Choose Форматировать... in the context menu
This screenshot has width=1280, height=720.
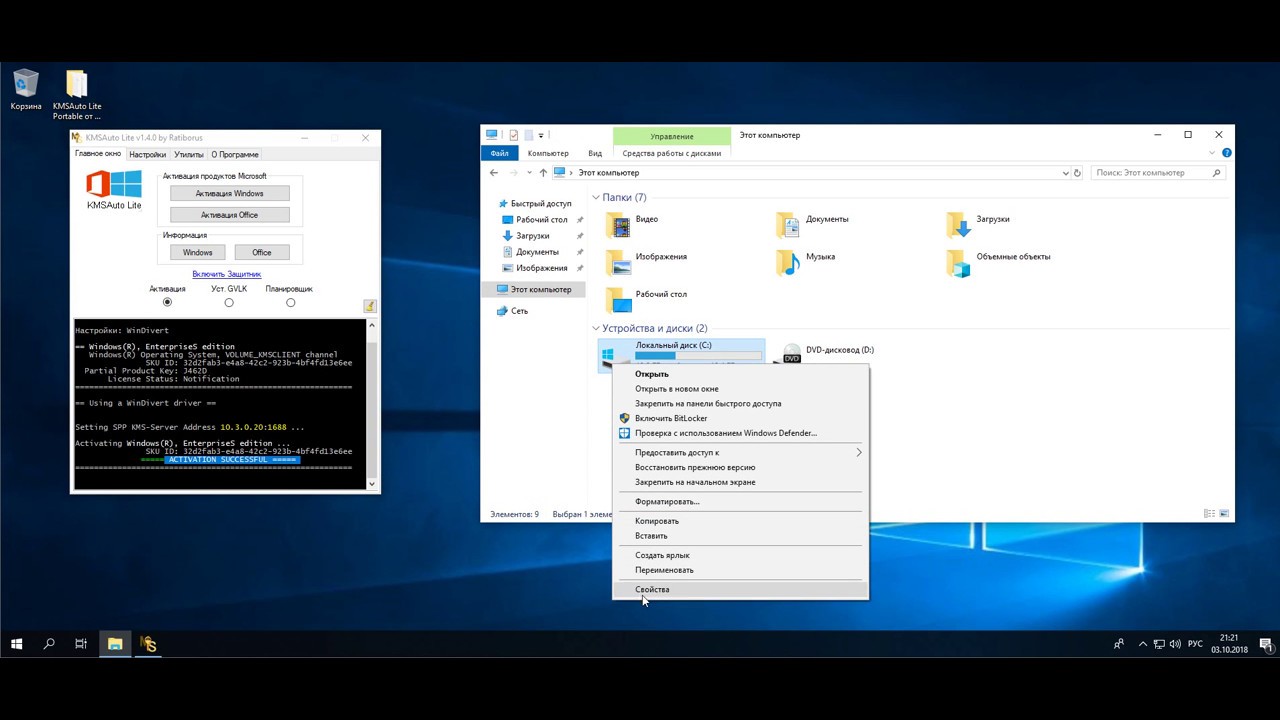pyautogui.click(x=741, y=501)
